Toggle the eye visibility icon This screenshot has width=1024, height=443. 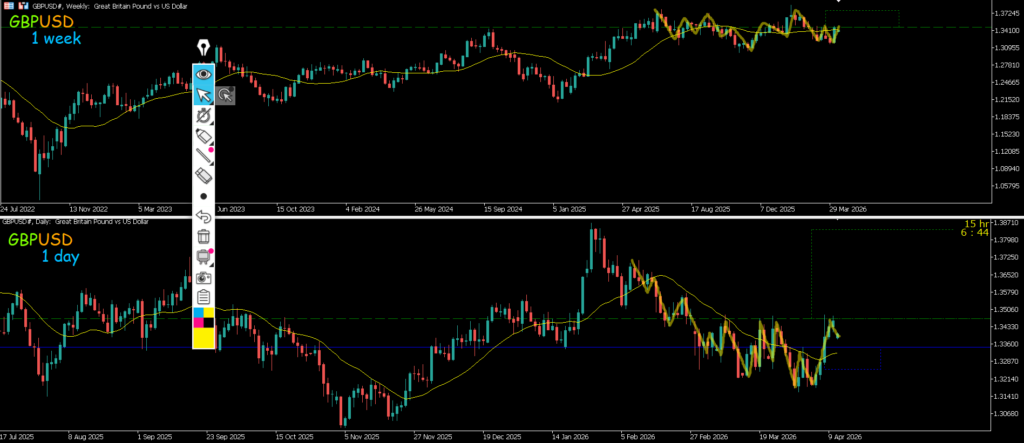(204, 73)
